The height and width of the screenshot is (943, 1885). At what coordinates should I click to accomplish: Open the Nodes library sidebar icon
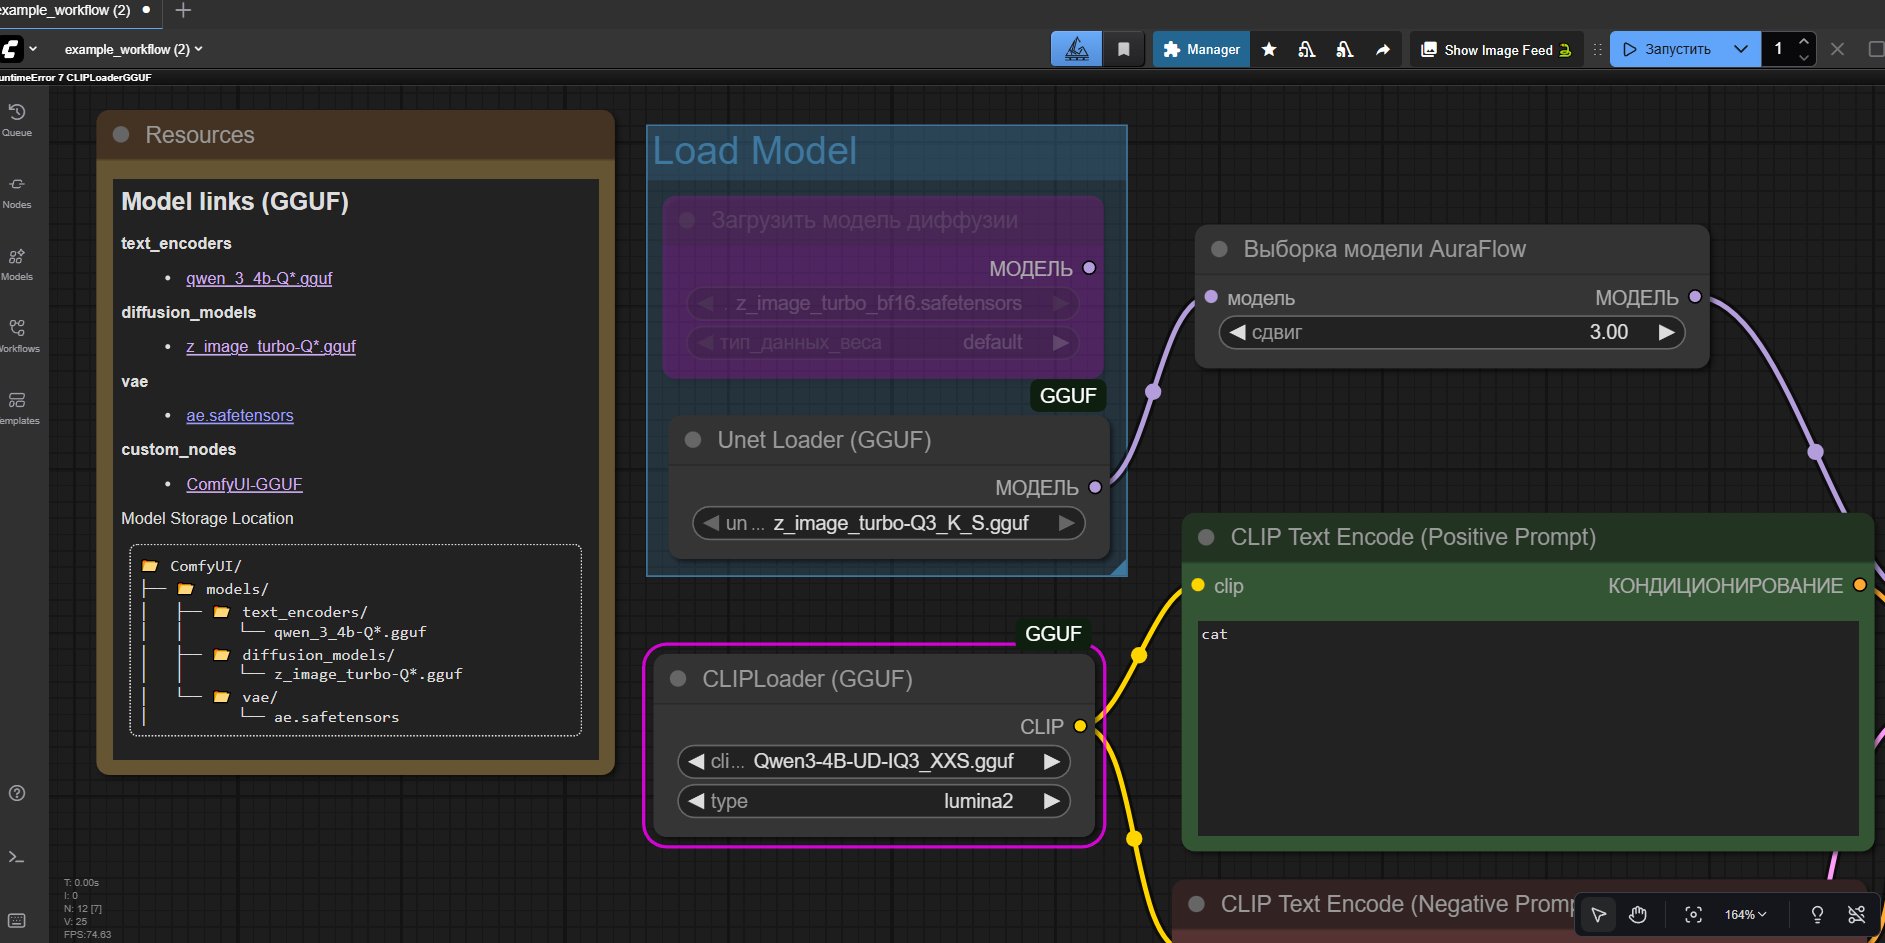(x=17, y=191)
